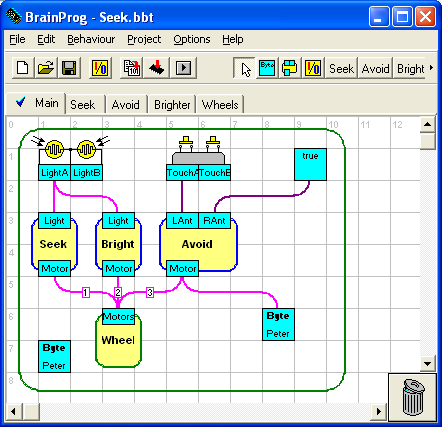
Task: Click the Motor port on Avoid block
Action: [182, 269]
